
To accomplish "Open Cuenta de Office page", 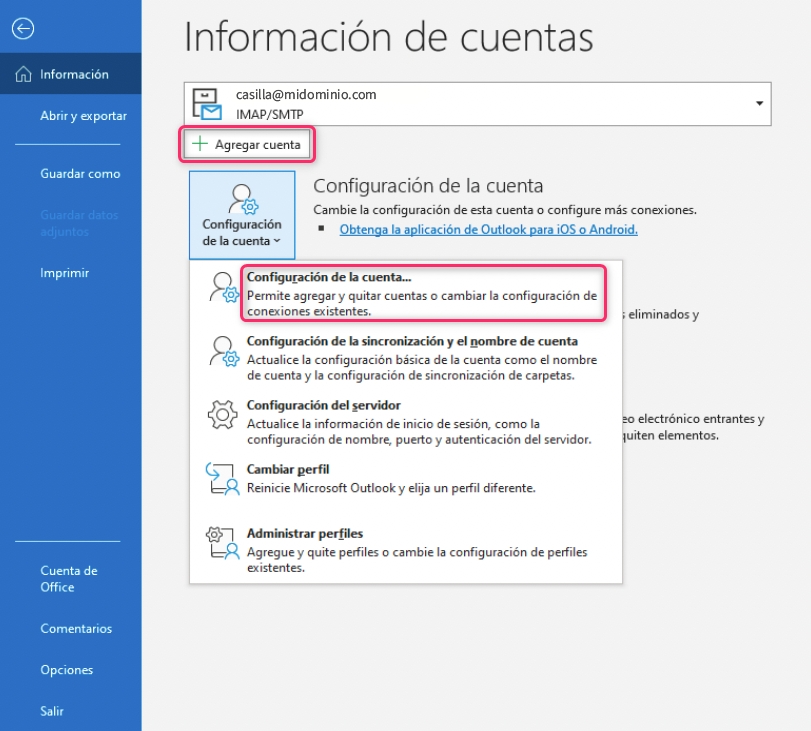I will click(x=69, y=579).
